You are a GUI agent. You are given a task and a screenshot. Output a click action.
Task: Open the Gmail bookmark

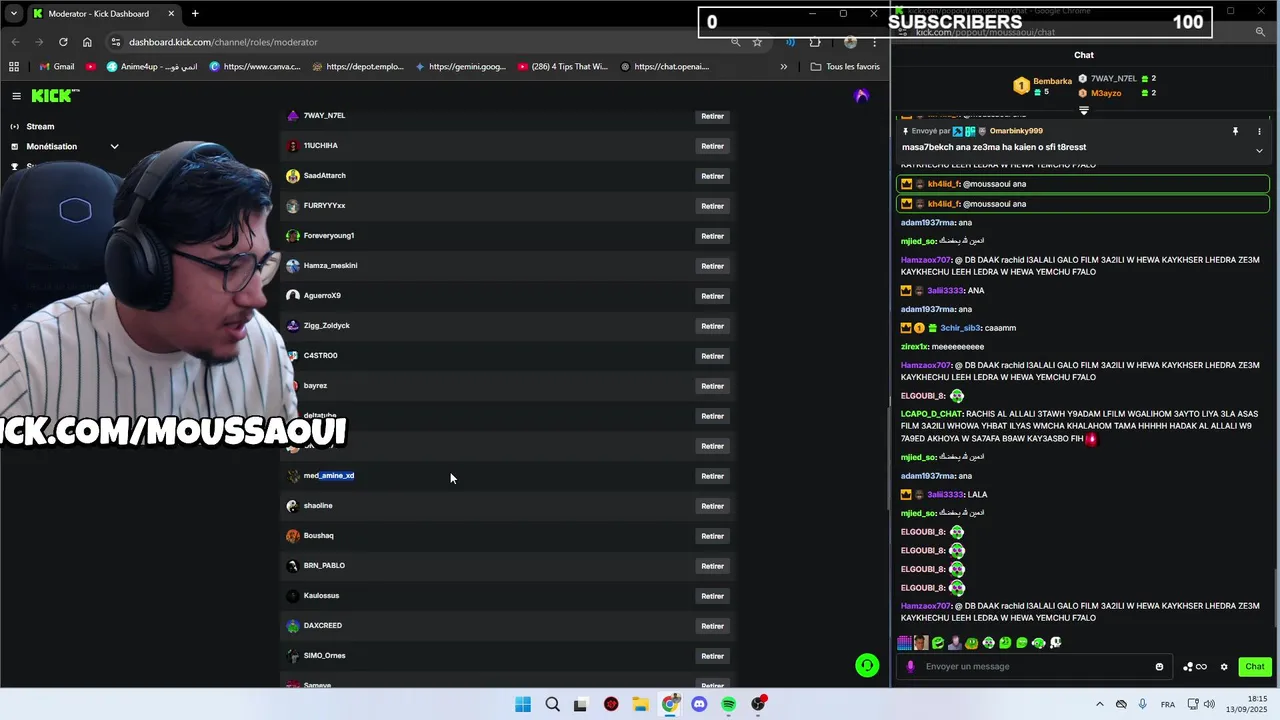click(55, 67)
